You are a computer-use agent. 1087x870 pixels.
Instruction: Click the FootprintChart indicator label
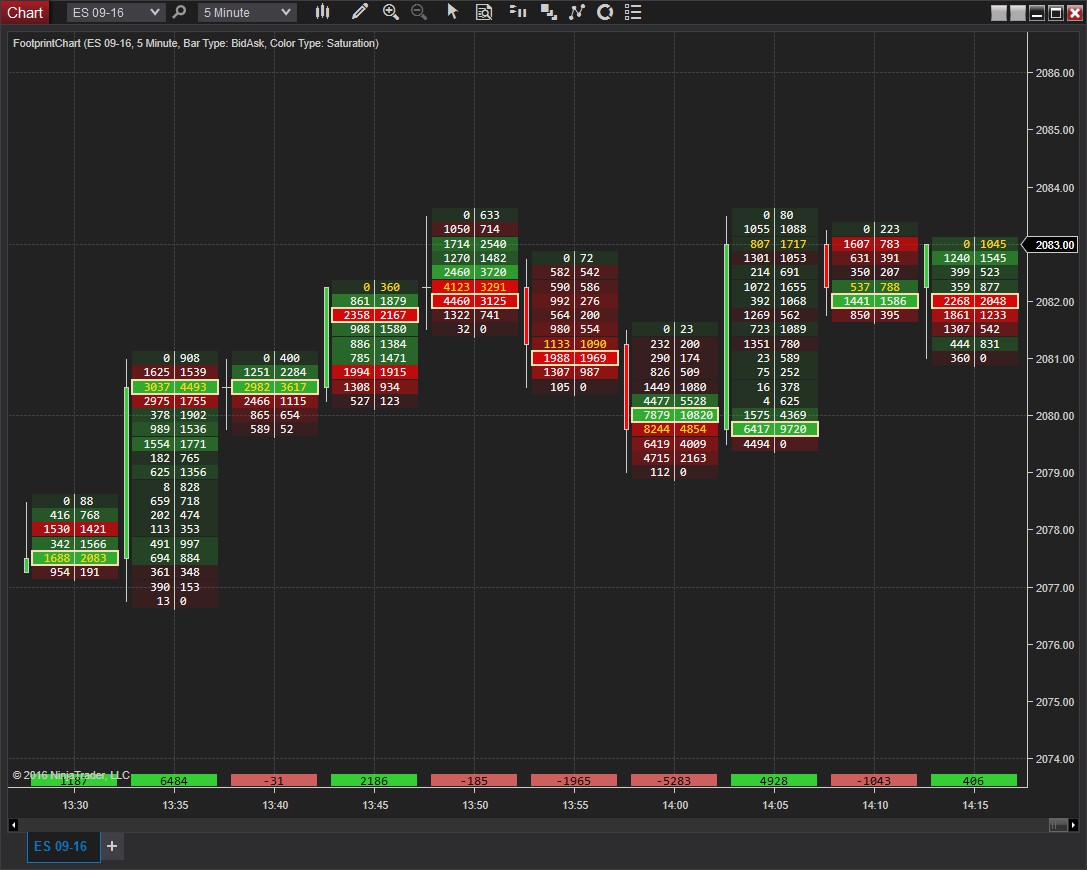195,43
